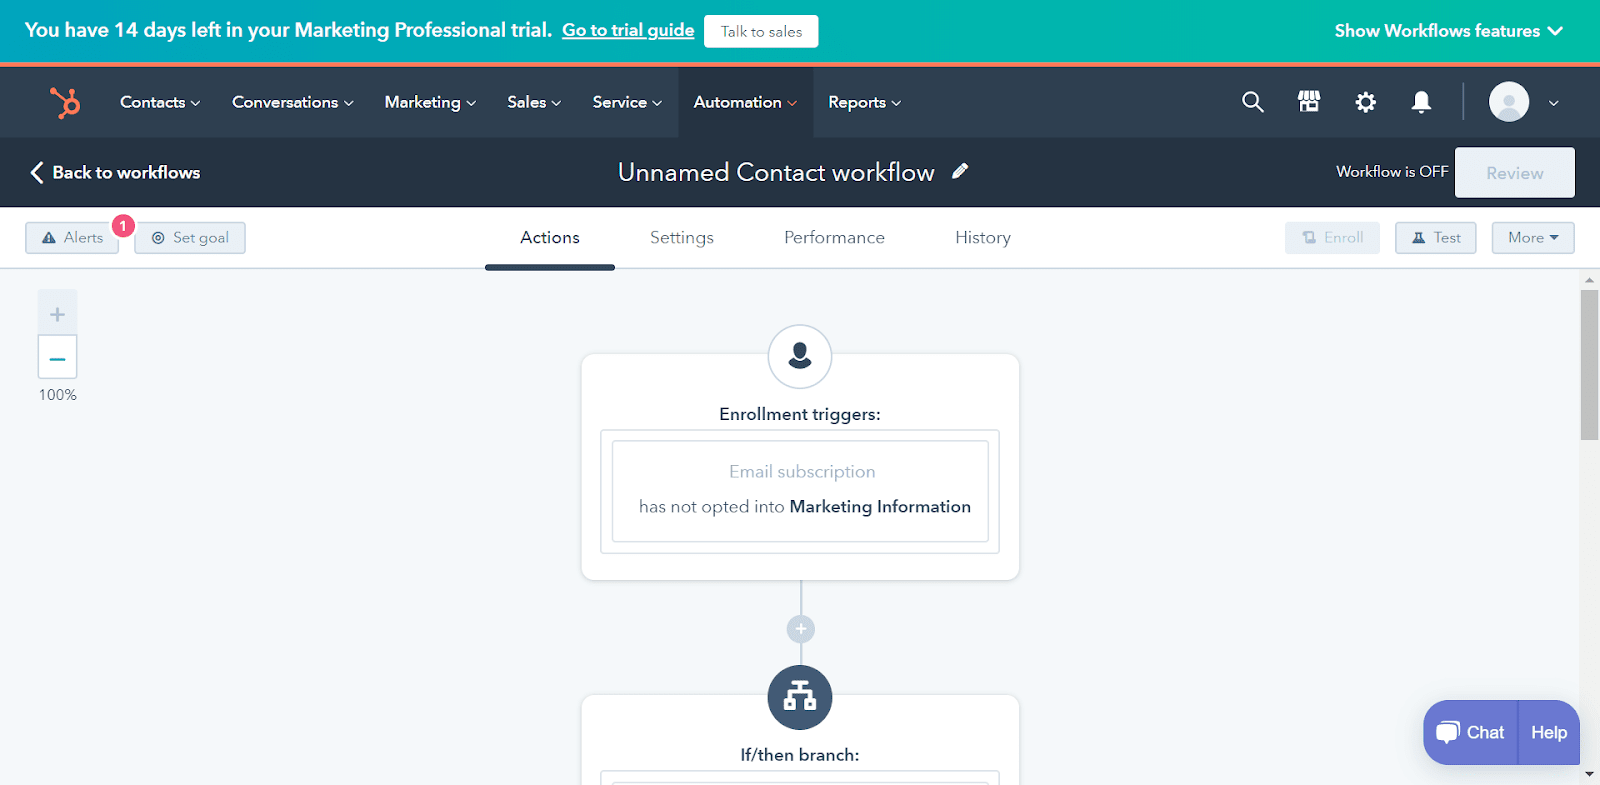
Task: Edit workflow name with pencil icon
Action: click(960, 171)
